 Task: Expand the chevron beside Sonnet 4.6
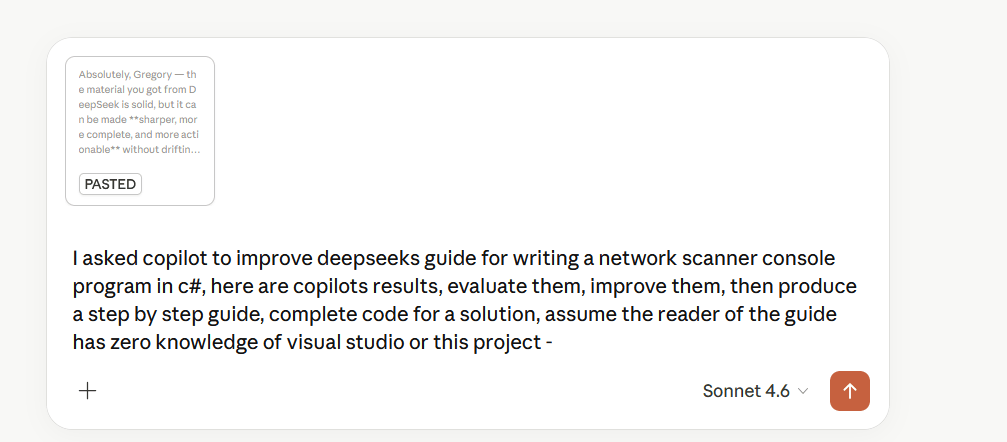[x=803, y=391]
